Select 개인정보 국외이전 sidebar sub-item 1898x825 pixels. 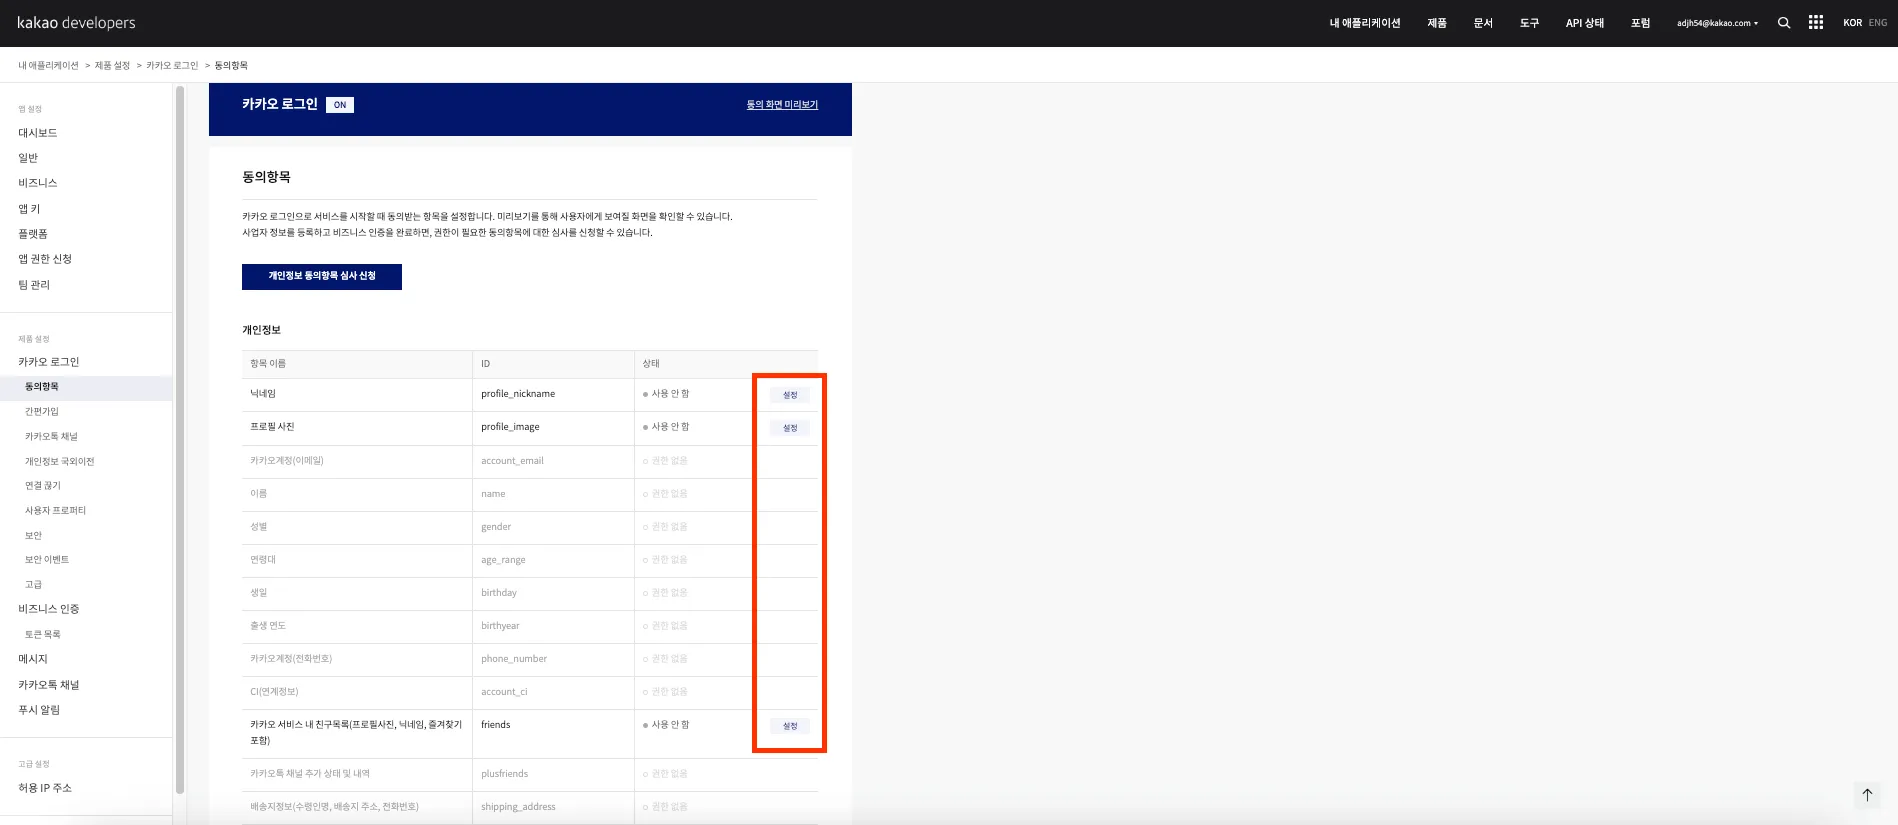tap(60, 462)
